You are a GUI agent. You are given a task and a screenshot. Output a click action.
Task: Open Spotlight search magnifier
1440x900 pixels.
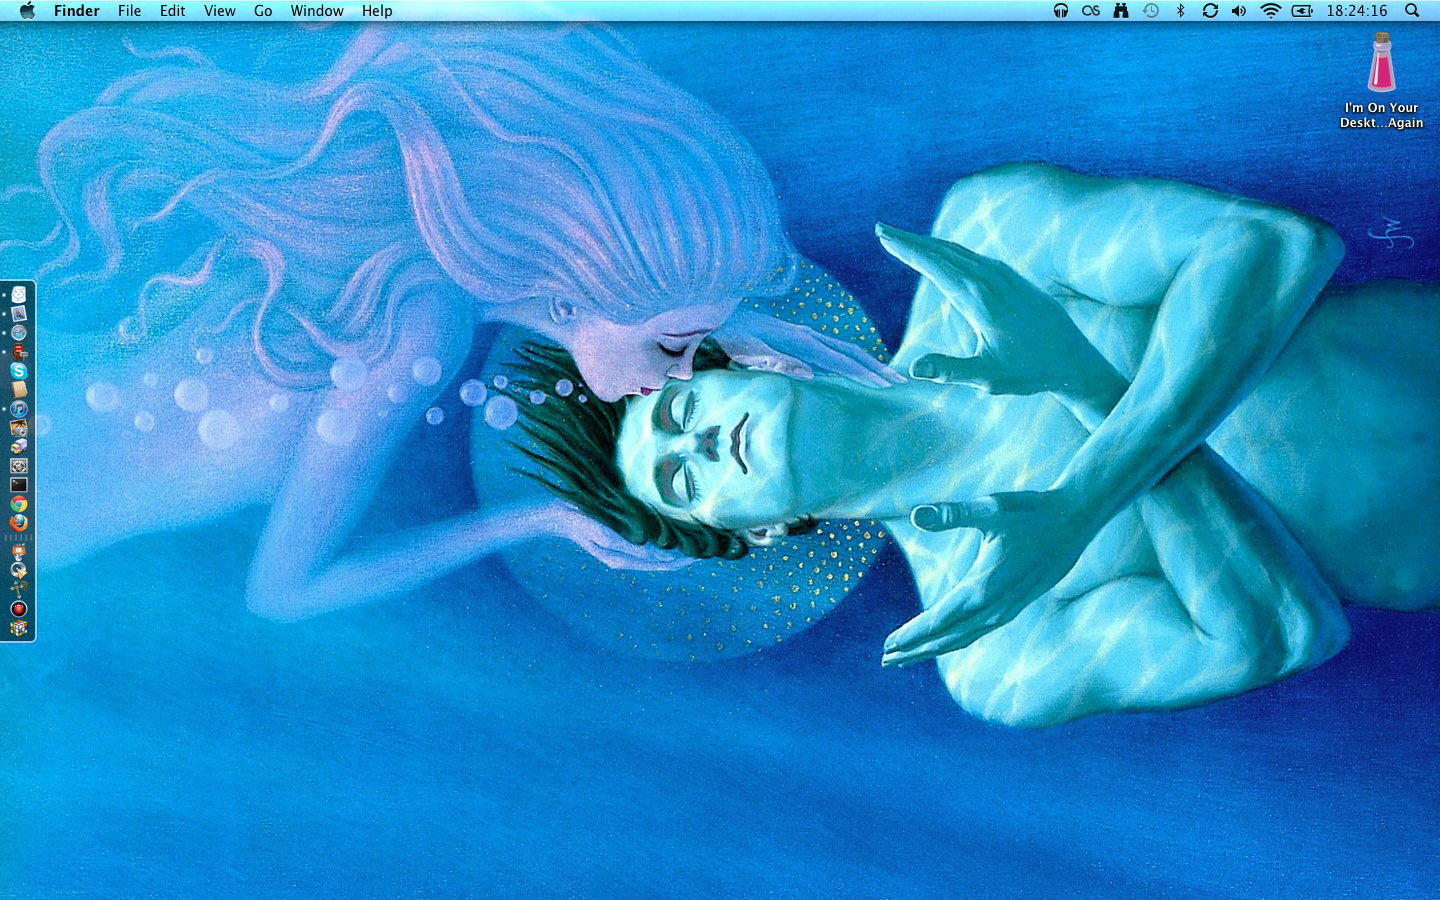(x=1412, y=11)
